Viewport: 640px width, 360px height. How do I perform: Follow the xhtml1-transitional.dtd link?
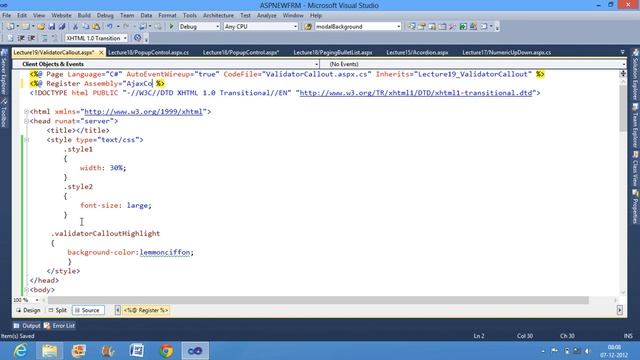tap(416, 93)
